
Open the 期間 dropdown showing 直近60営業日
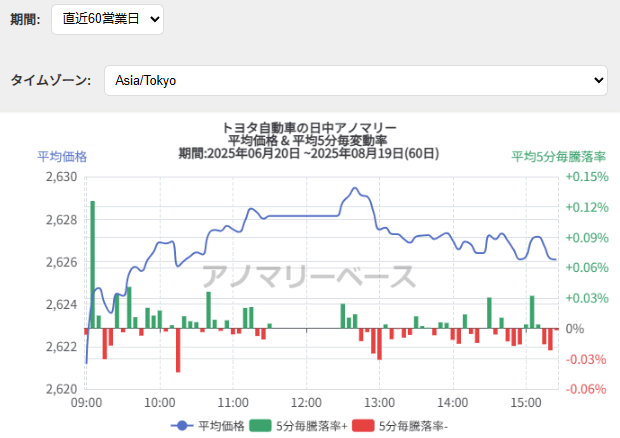tap(107, 19)
